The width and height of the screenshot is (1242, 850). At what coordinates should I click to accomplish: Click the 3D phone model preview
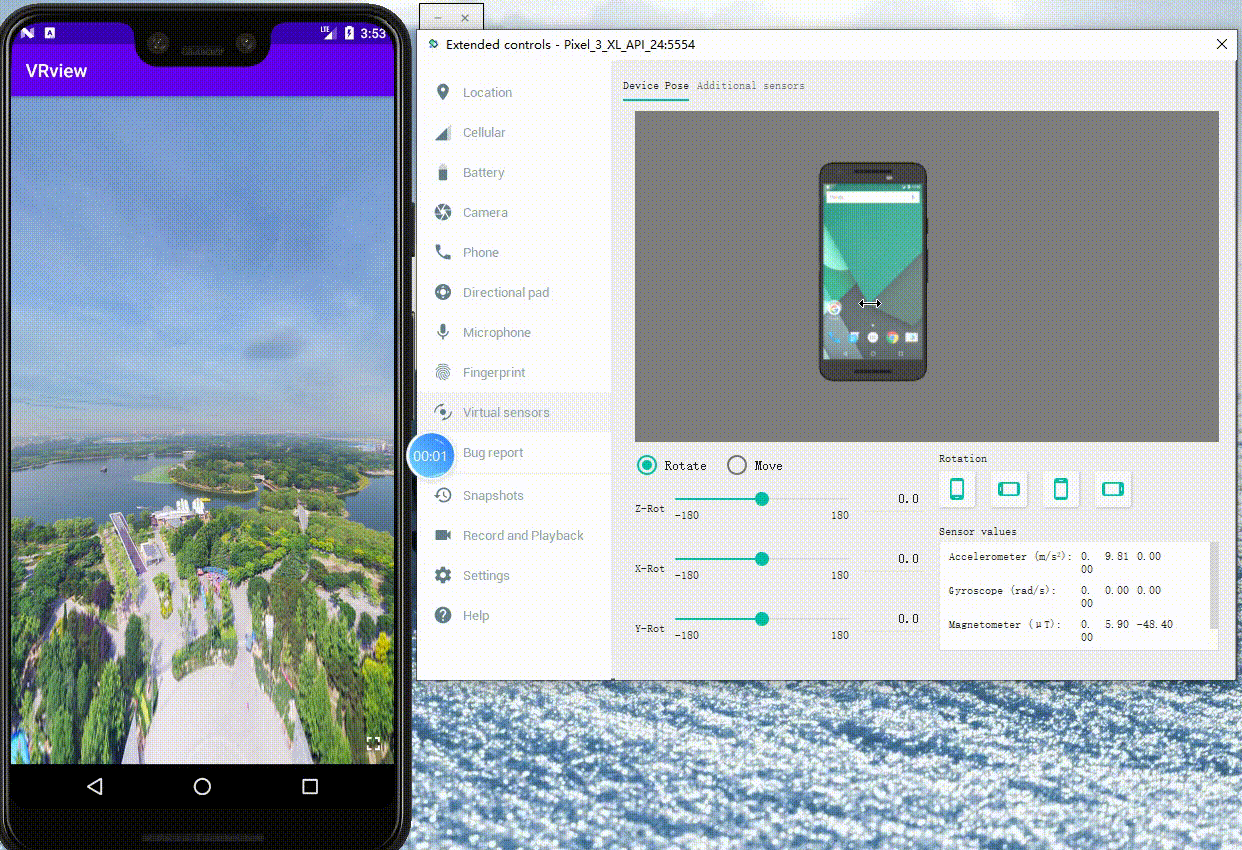click(x=873, y=271)
